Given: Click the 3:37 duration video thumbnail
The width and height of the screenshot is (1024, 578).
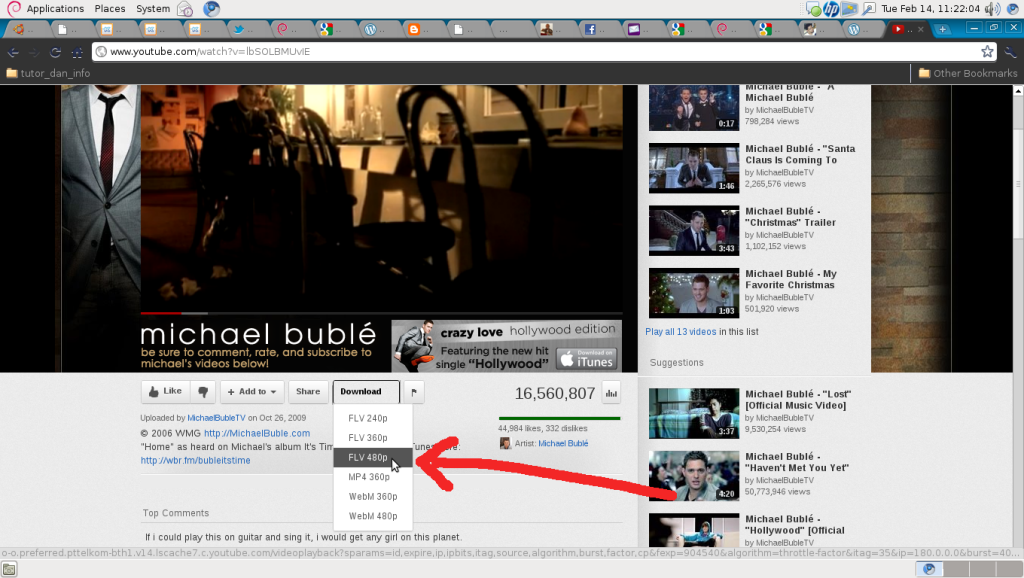Looking at the screenshot, I should [x=694, y=413].
